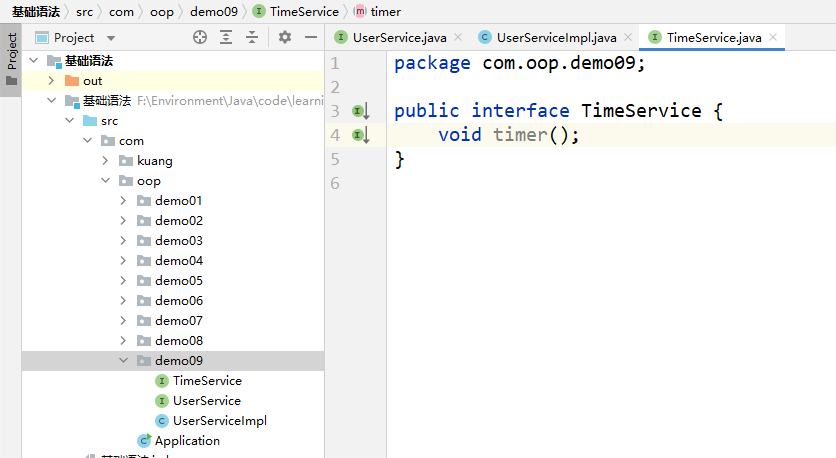
Task: Expand the demo02 package
Action: 123,220
